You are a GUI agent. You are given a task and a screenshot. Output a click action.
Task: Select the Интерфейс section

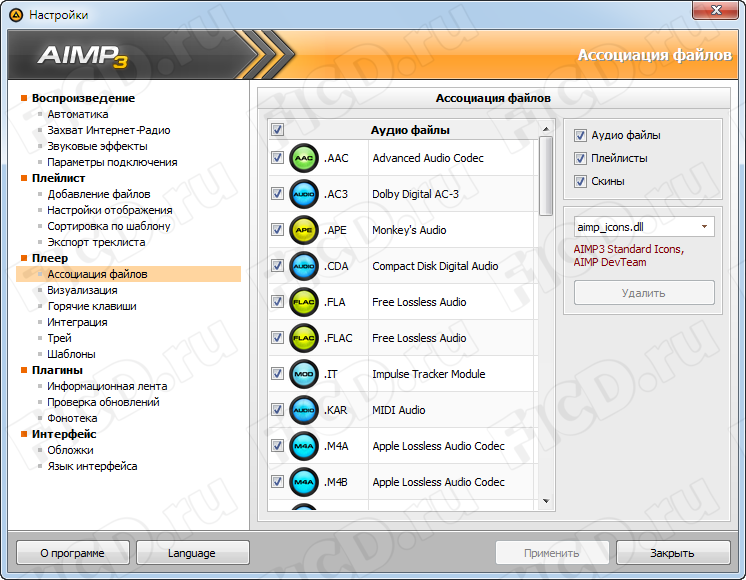[64, 434]
